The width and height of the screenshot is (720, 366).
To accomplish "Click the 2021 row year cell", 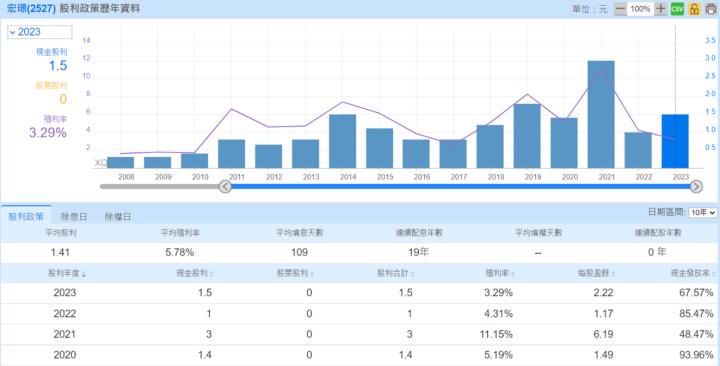I will pos(65,334).
